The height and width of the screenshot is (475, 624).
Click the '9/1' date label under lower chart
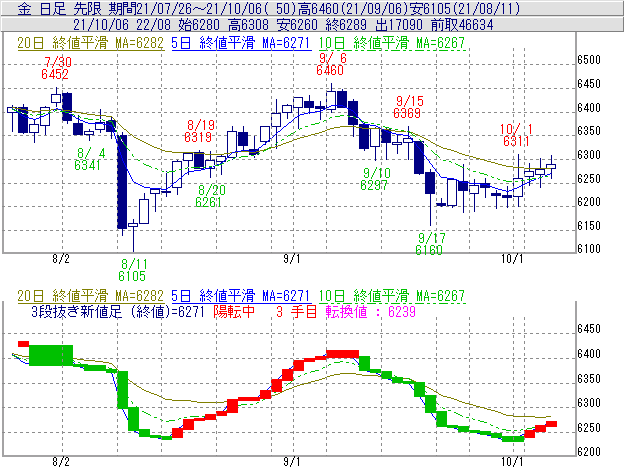click(x=292, y=461)
